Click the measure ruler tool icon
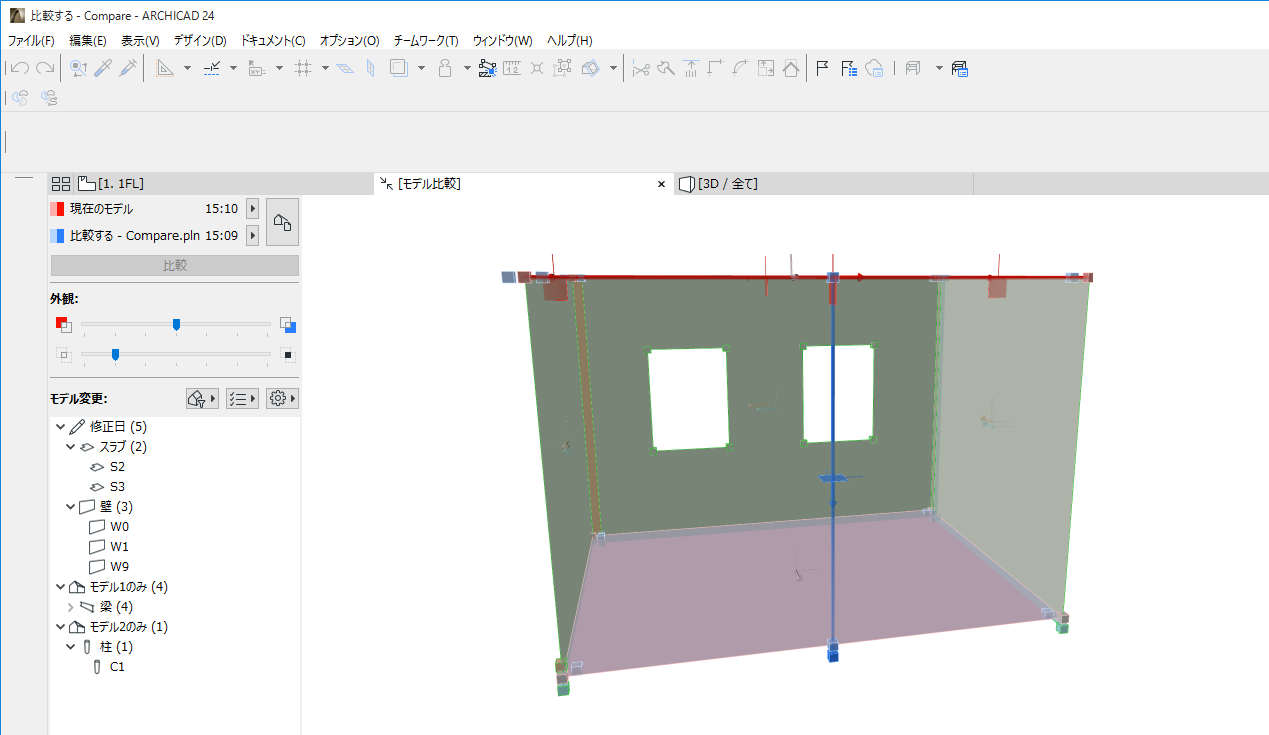The height and width of the screenshot is (735, 1269). pyautogui.click(x=512, y=68)
